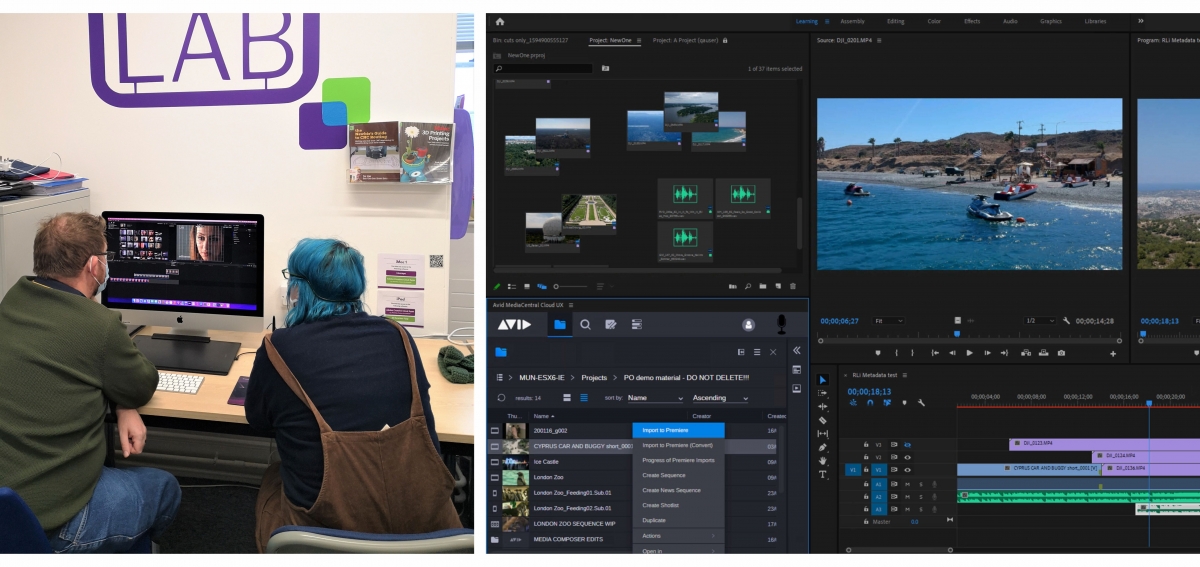
Task: Switch to Color workspace tab
Action: point(934,21)
